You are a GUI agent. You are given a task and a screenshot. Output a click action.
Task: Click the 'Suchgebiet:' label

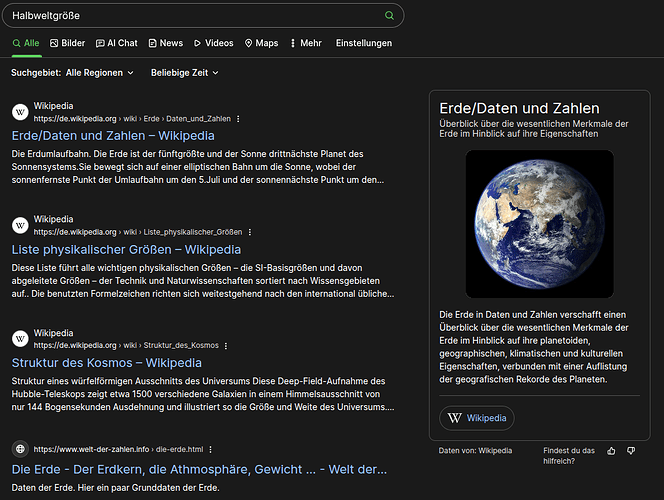coord(36,73)
